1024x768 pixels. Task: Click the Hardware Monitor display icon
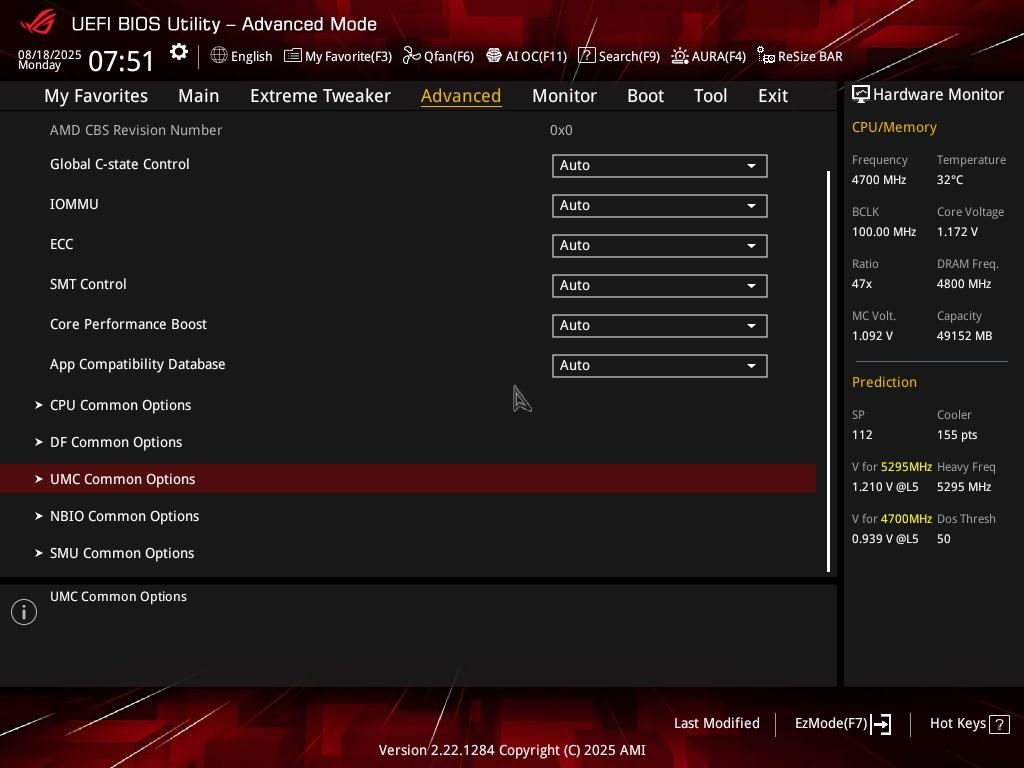click(x=861, y=95)
